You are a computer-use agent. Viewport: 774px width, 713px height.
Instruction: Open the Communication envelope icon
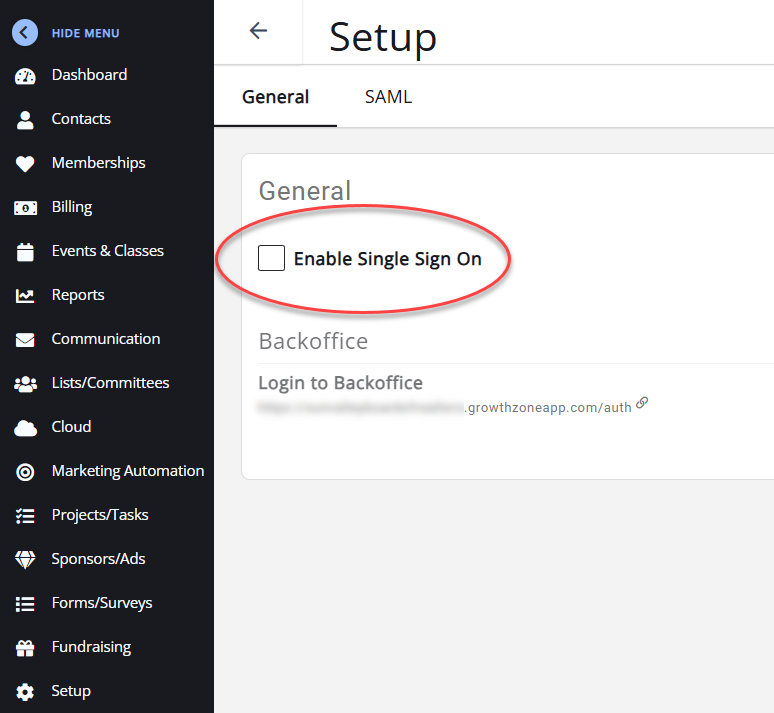click(26, 340)
